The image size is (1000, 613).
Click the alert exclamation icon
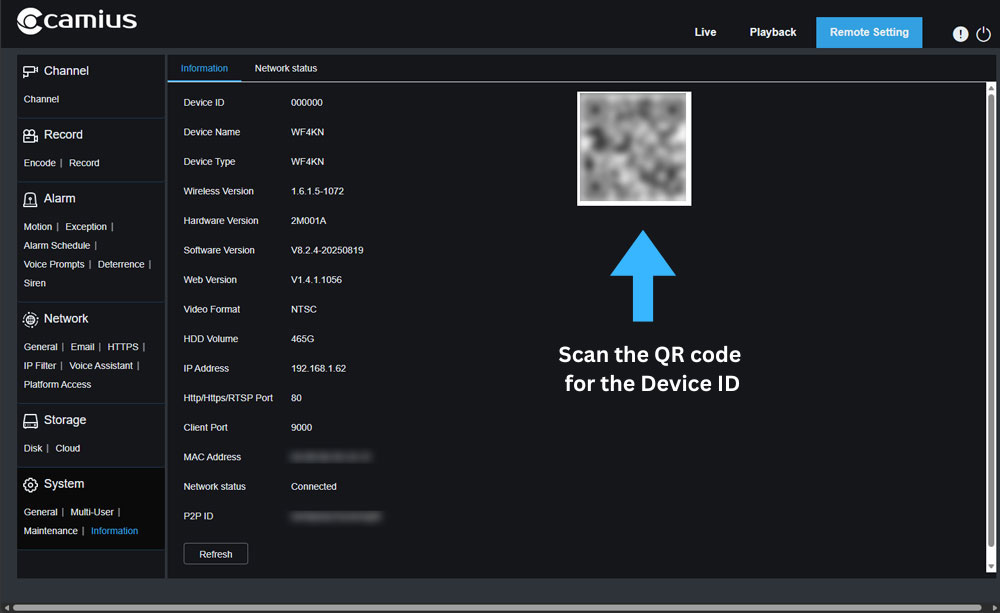[960, 34]
